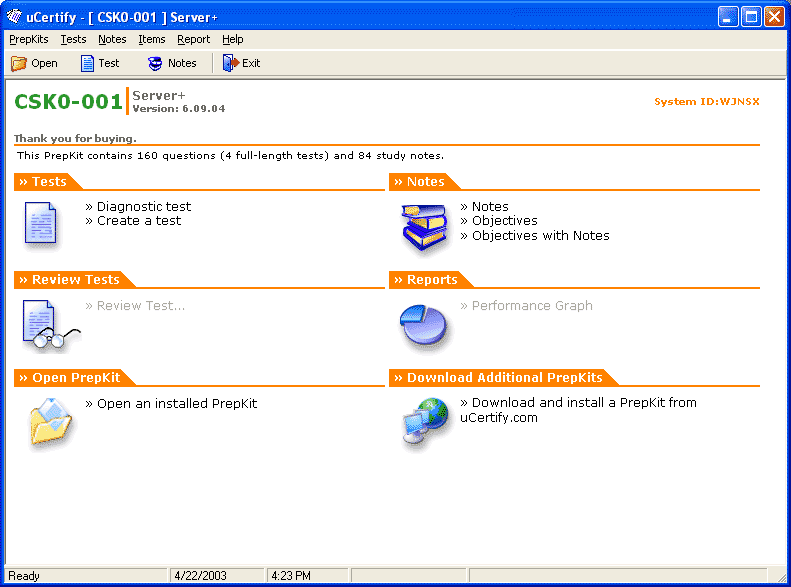This screenshot has width=791, height=587.
Task: Click the Open PrepKit section header
Action: tap(75, 378)
